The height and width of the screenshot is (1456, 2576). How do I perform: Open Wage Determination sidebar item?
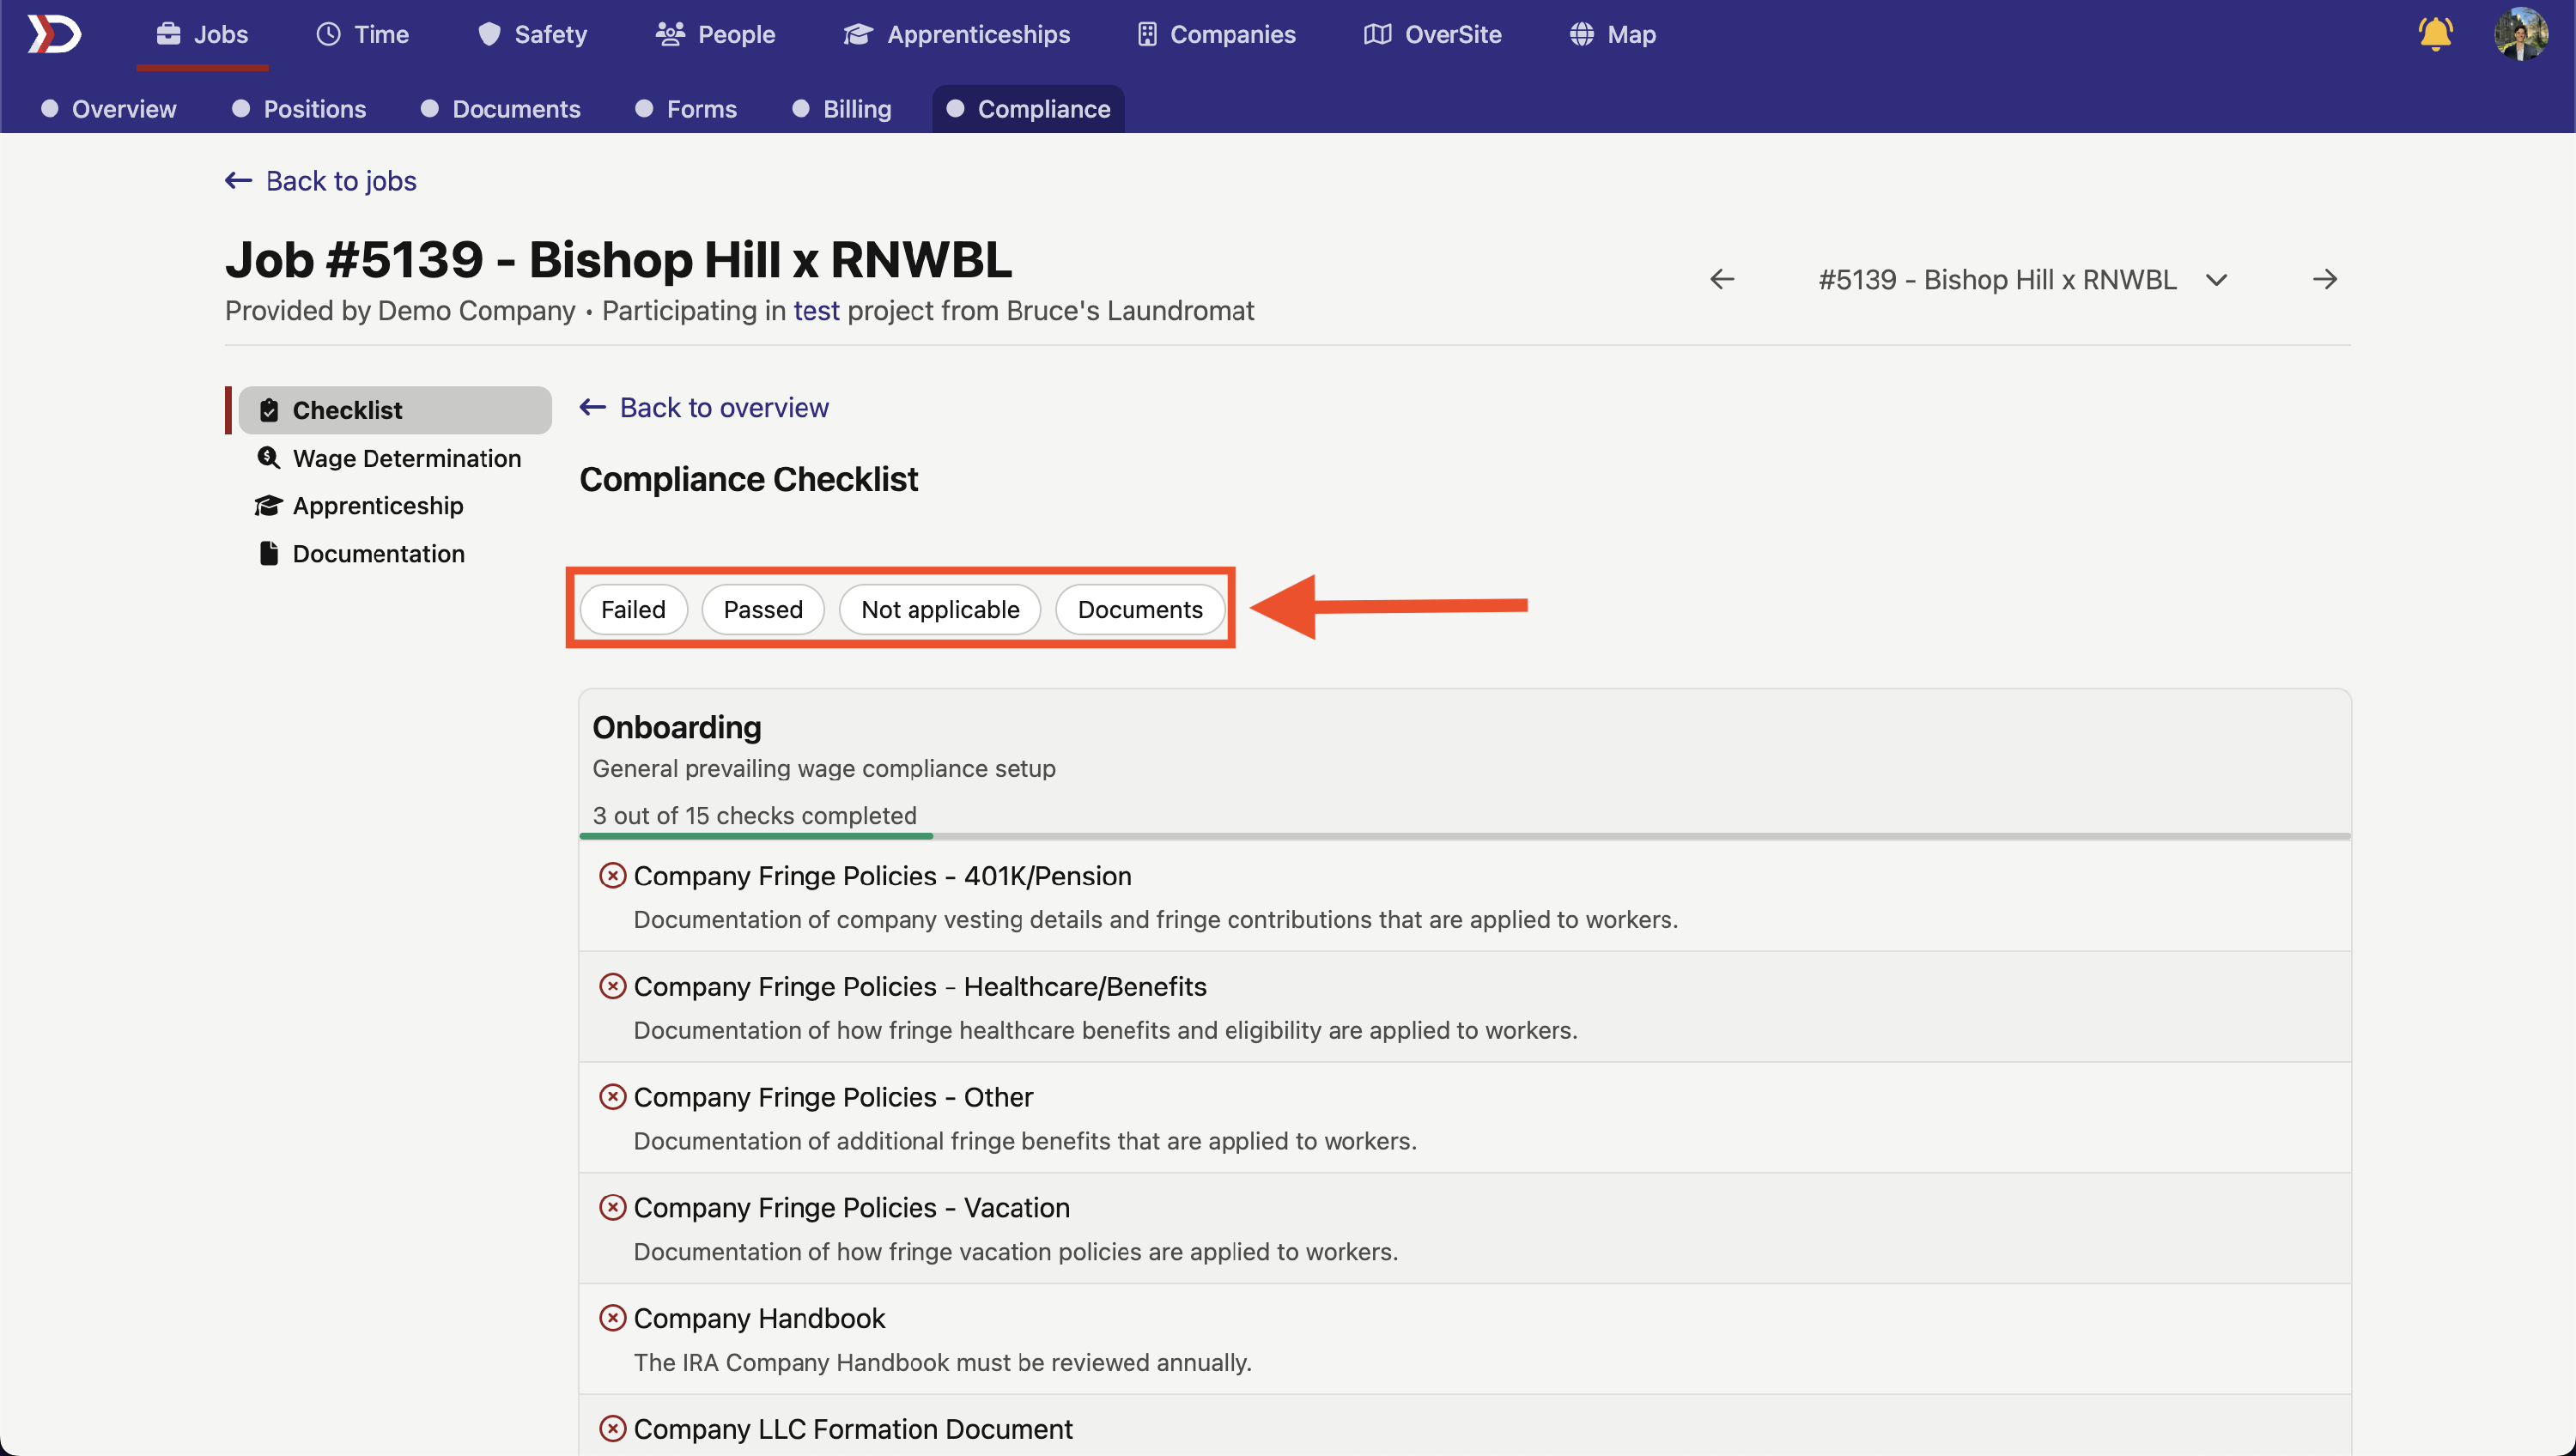coord(406,458)
